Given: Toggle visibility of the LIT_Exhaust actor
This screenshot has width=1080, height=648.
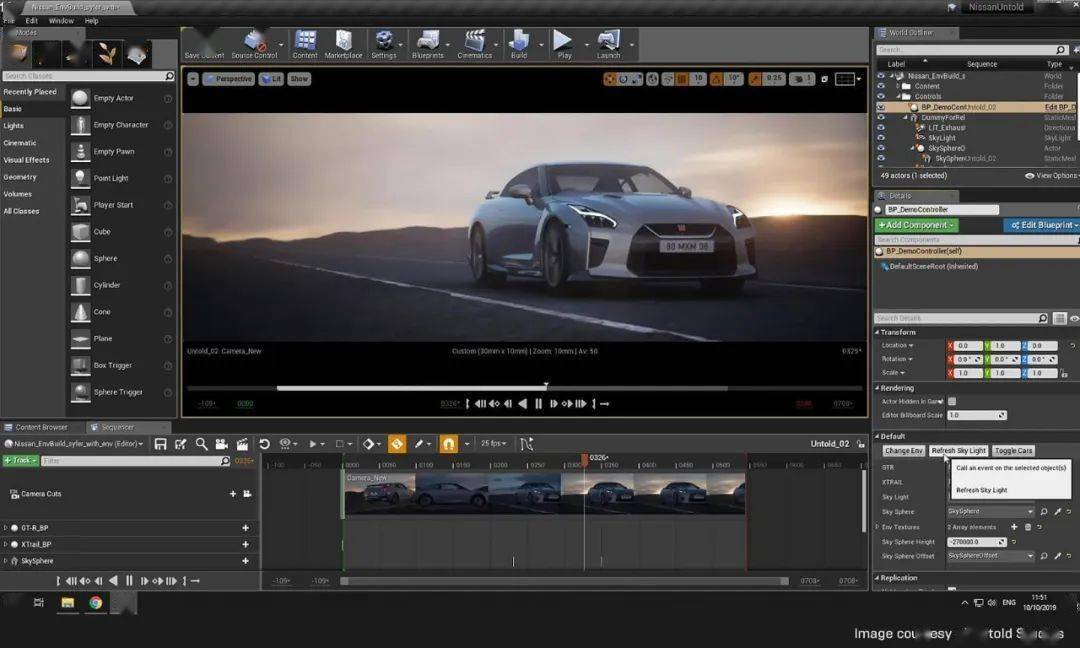Looking at the screenshot, I should pos(880,128).
